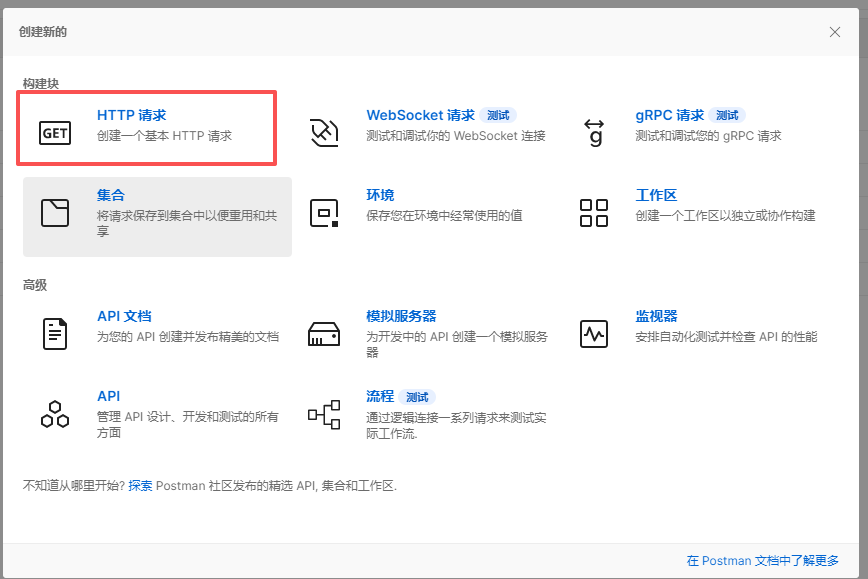Screen dimensions: 868x579
Task: Click the 构建块 section heading
Action: point(41,84)
